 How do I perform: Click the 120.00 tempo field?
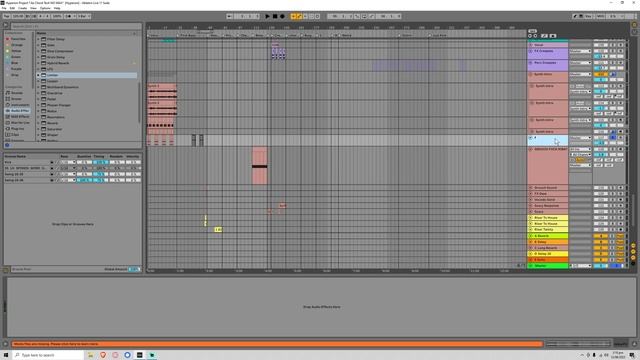[18, 16]
